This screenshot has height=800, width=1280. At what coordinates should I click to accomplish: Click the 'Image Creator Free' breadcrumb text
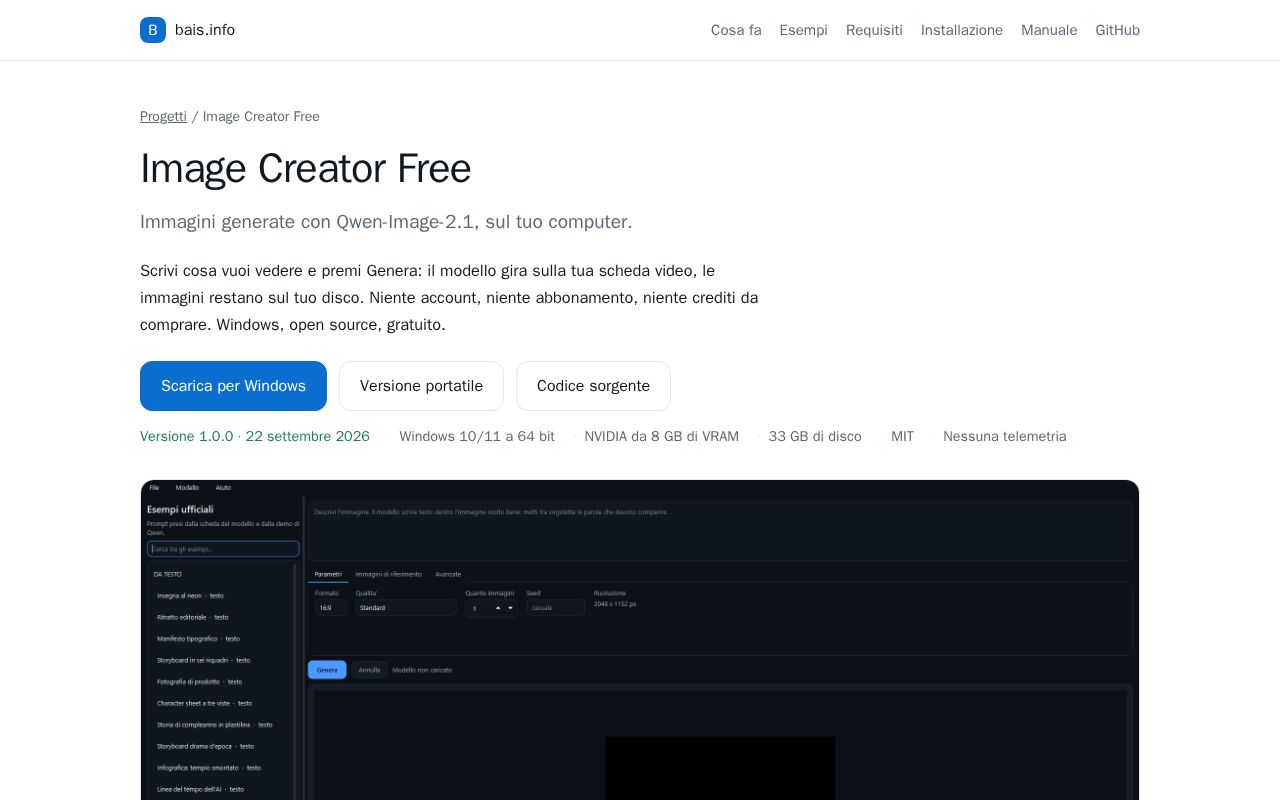[261, 116]
